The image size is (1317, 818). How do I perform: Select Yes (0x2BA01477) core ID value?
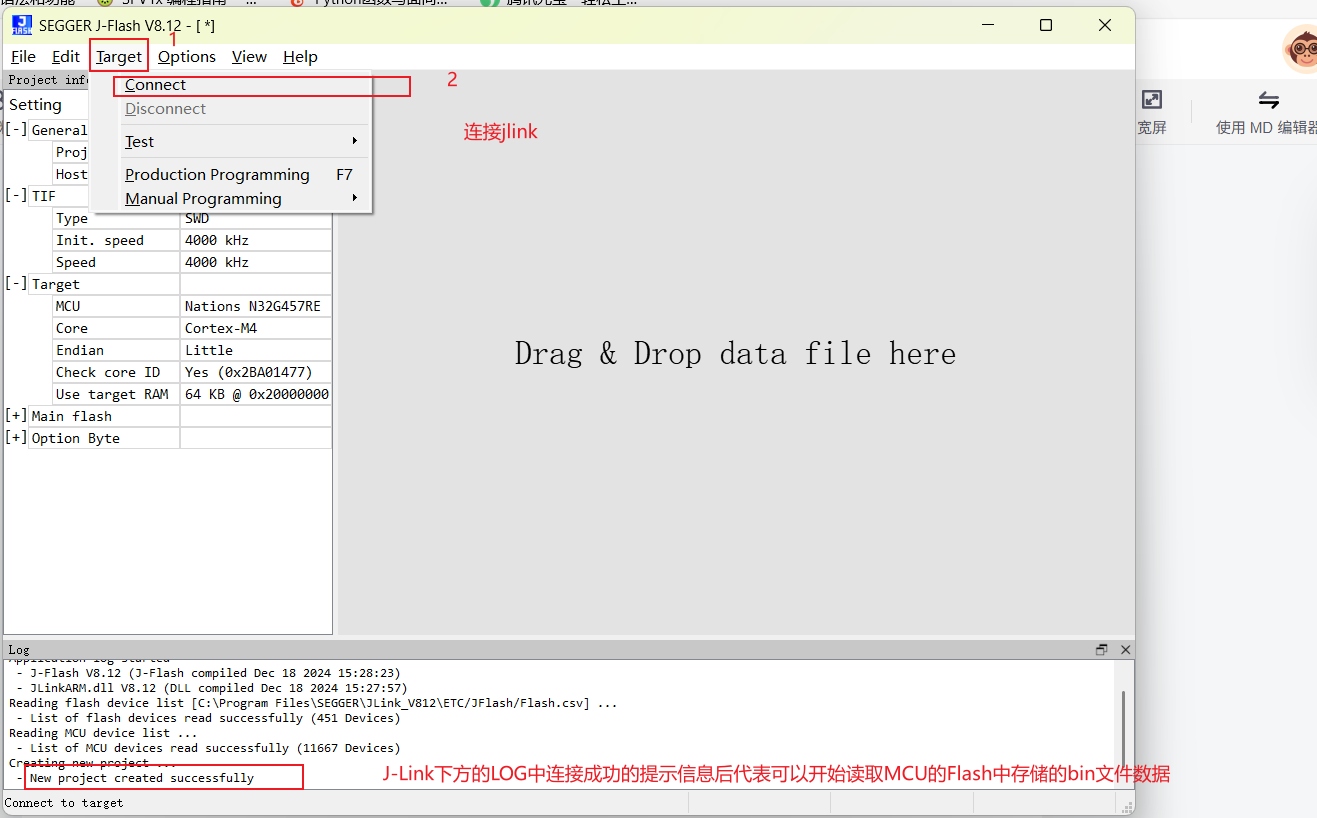coord(256,372)
